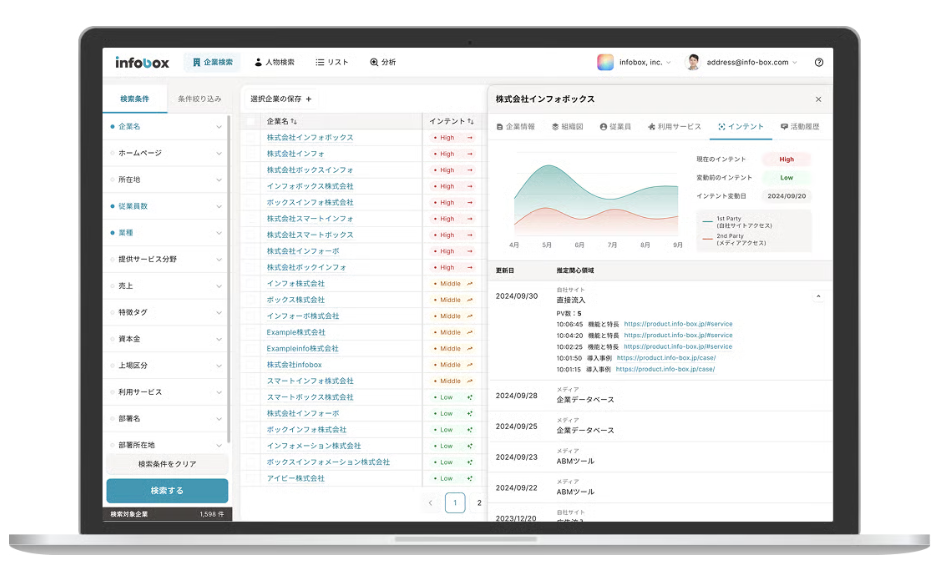Check the box for 株式会社インフォ row
940x566 pixels.
tap(251, 154)
